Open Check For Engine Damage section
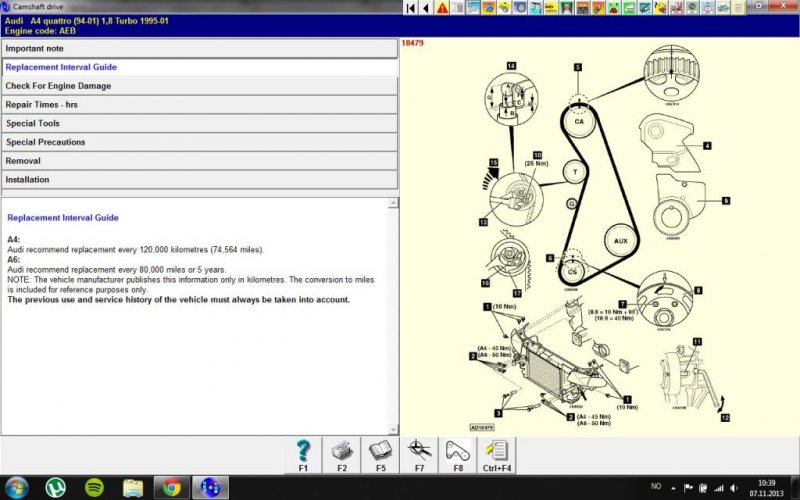This screenshot has width=800, height=500. pyautogui.click(x=199, y=86)
